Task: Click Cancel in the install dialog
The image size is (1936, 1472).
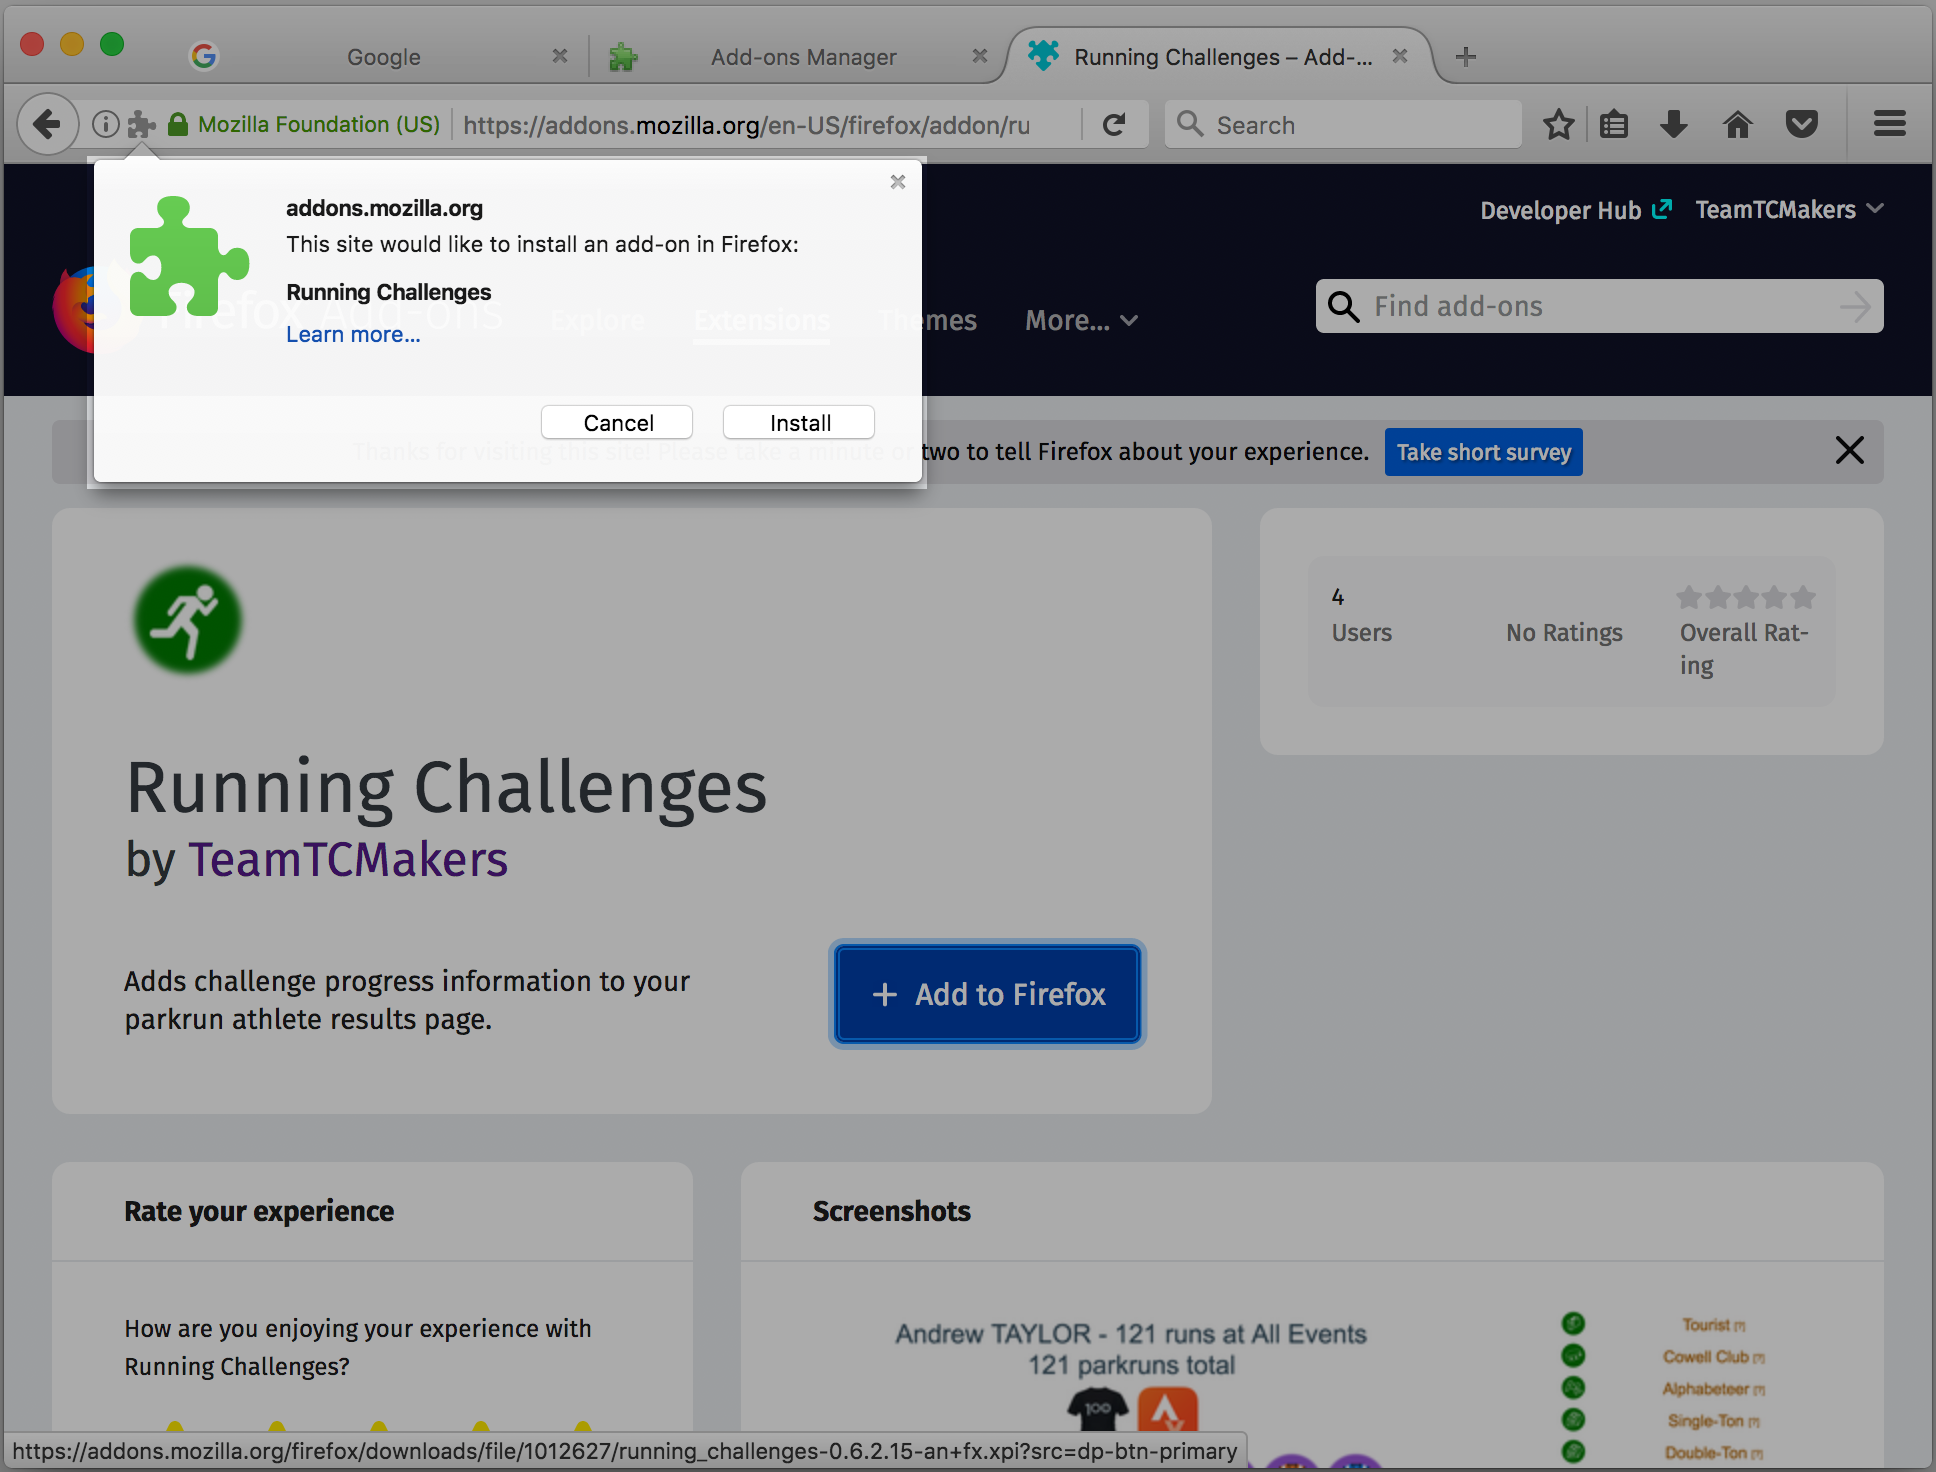Action: [x=617, y=423]
